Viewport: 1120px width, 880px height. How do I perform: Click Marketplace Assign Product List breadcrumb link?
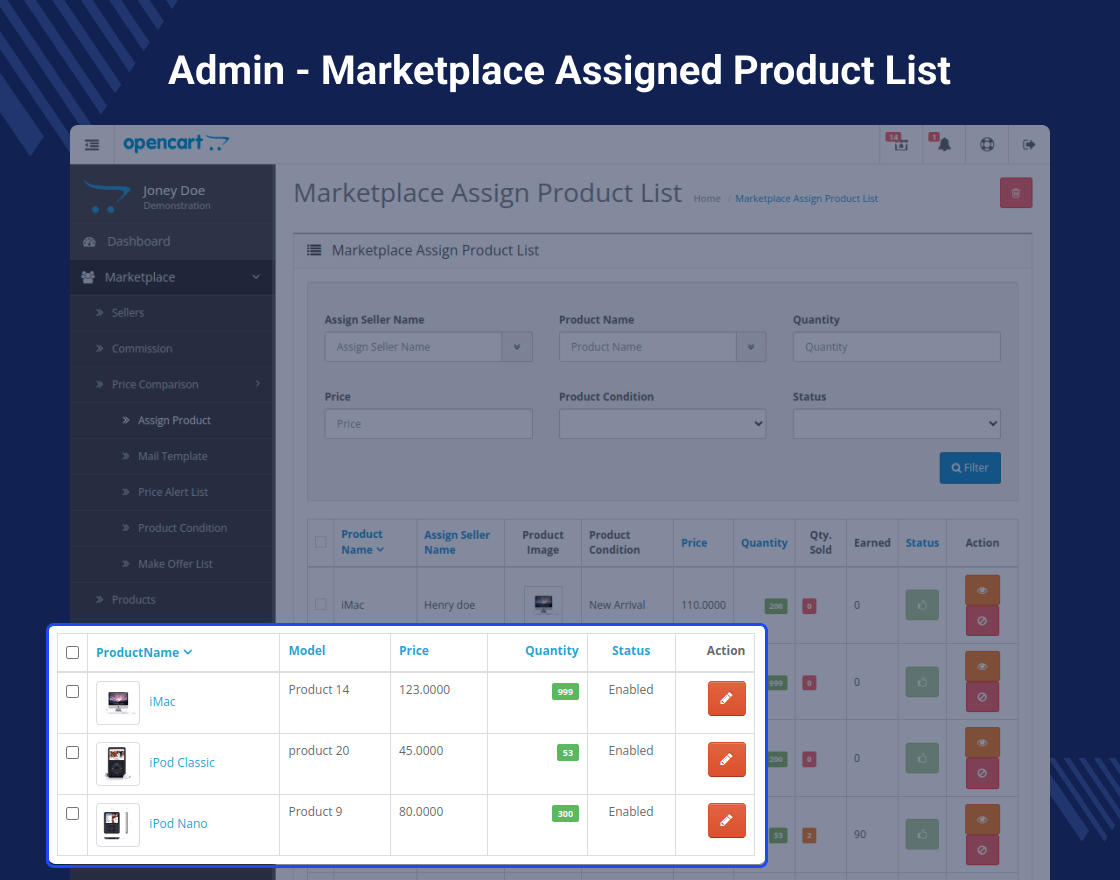(806, 199)
